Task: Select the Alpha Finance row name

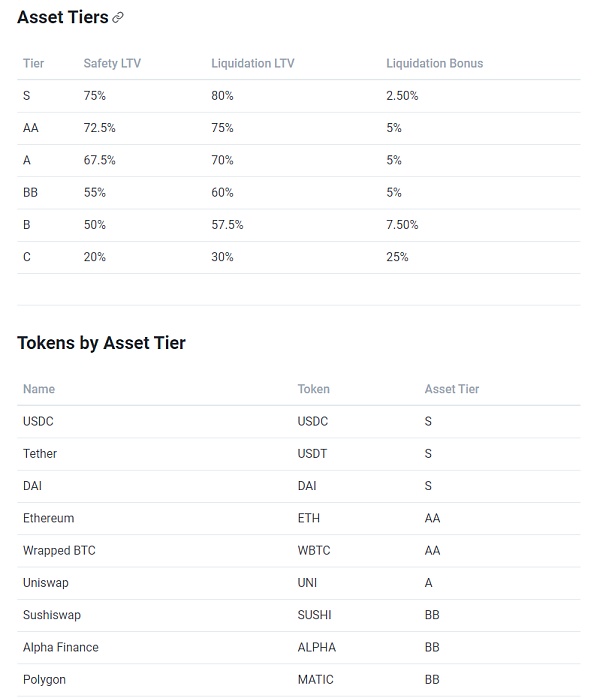Action: (61, 647)
